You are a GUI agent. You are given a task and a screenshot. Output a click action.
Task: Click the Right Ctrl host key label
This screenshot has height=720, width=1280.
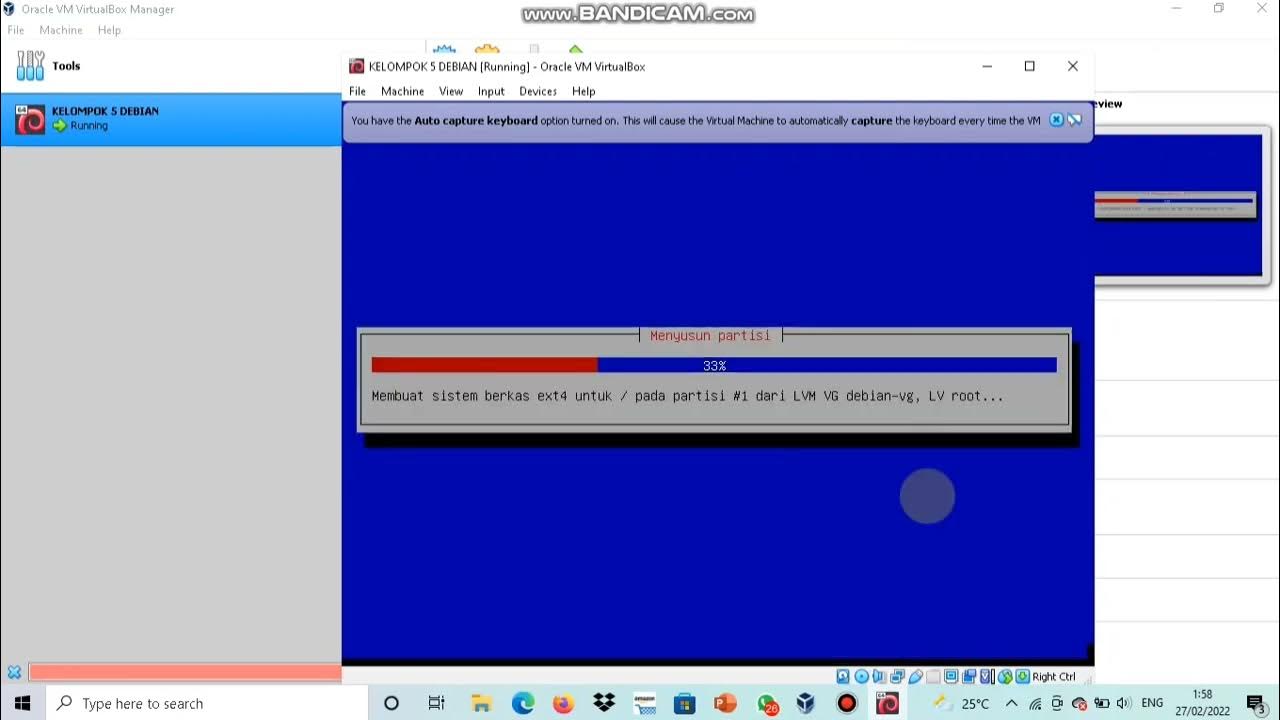coord(1054,677)
